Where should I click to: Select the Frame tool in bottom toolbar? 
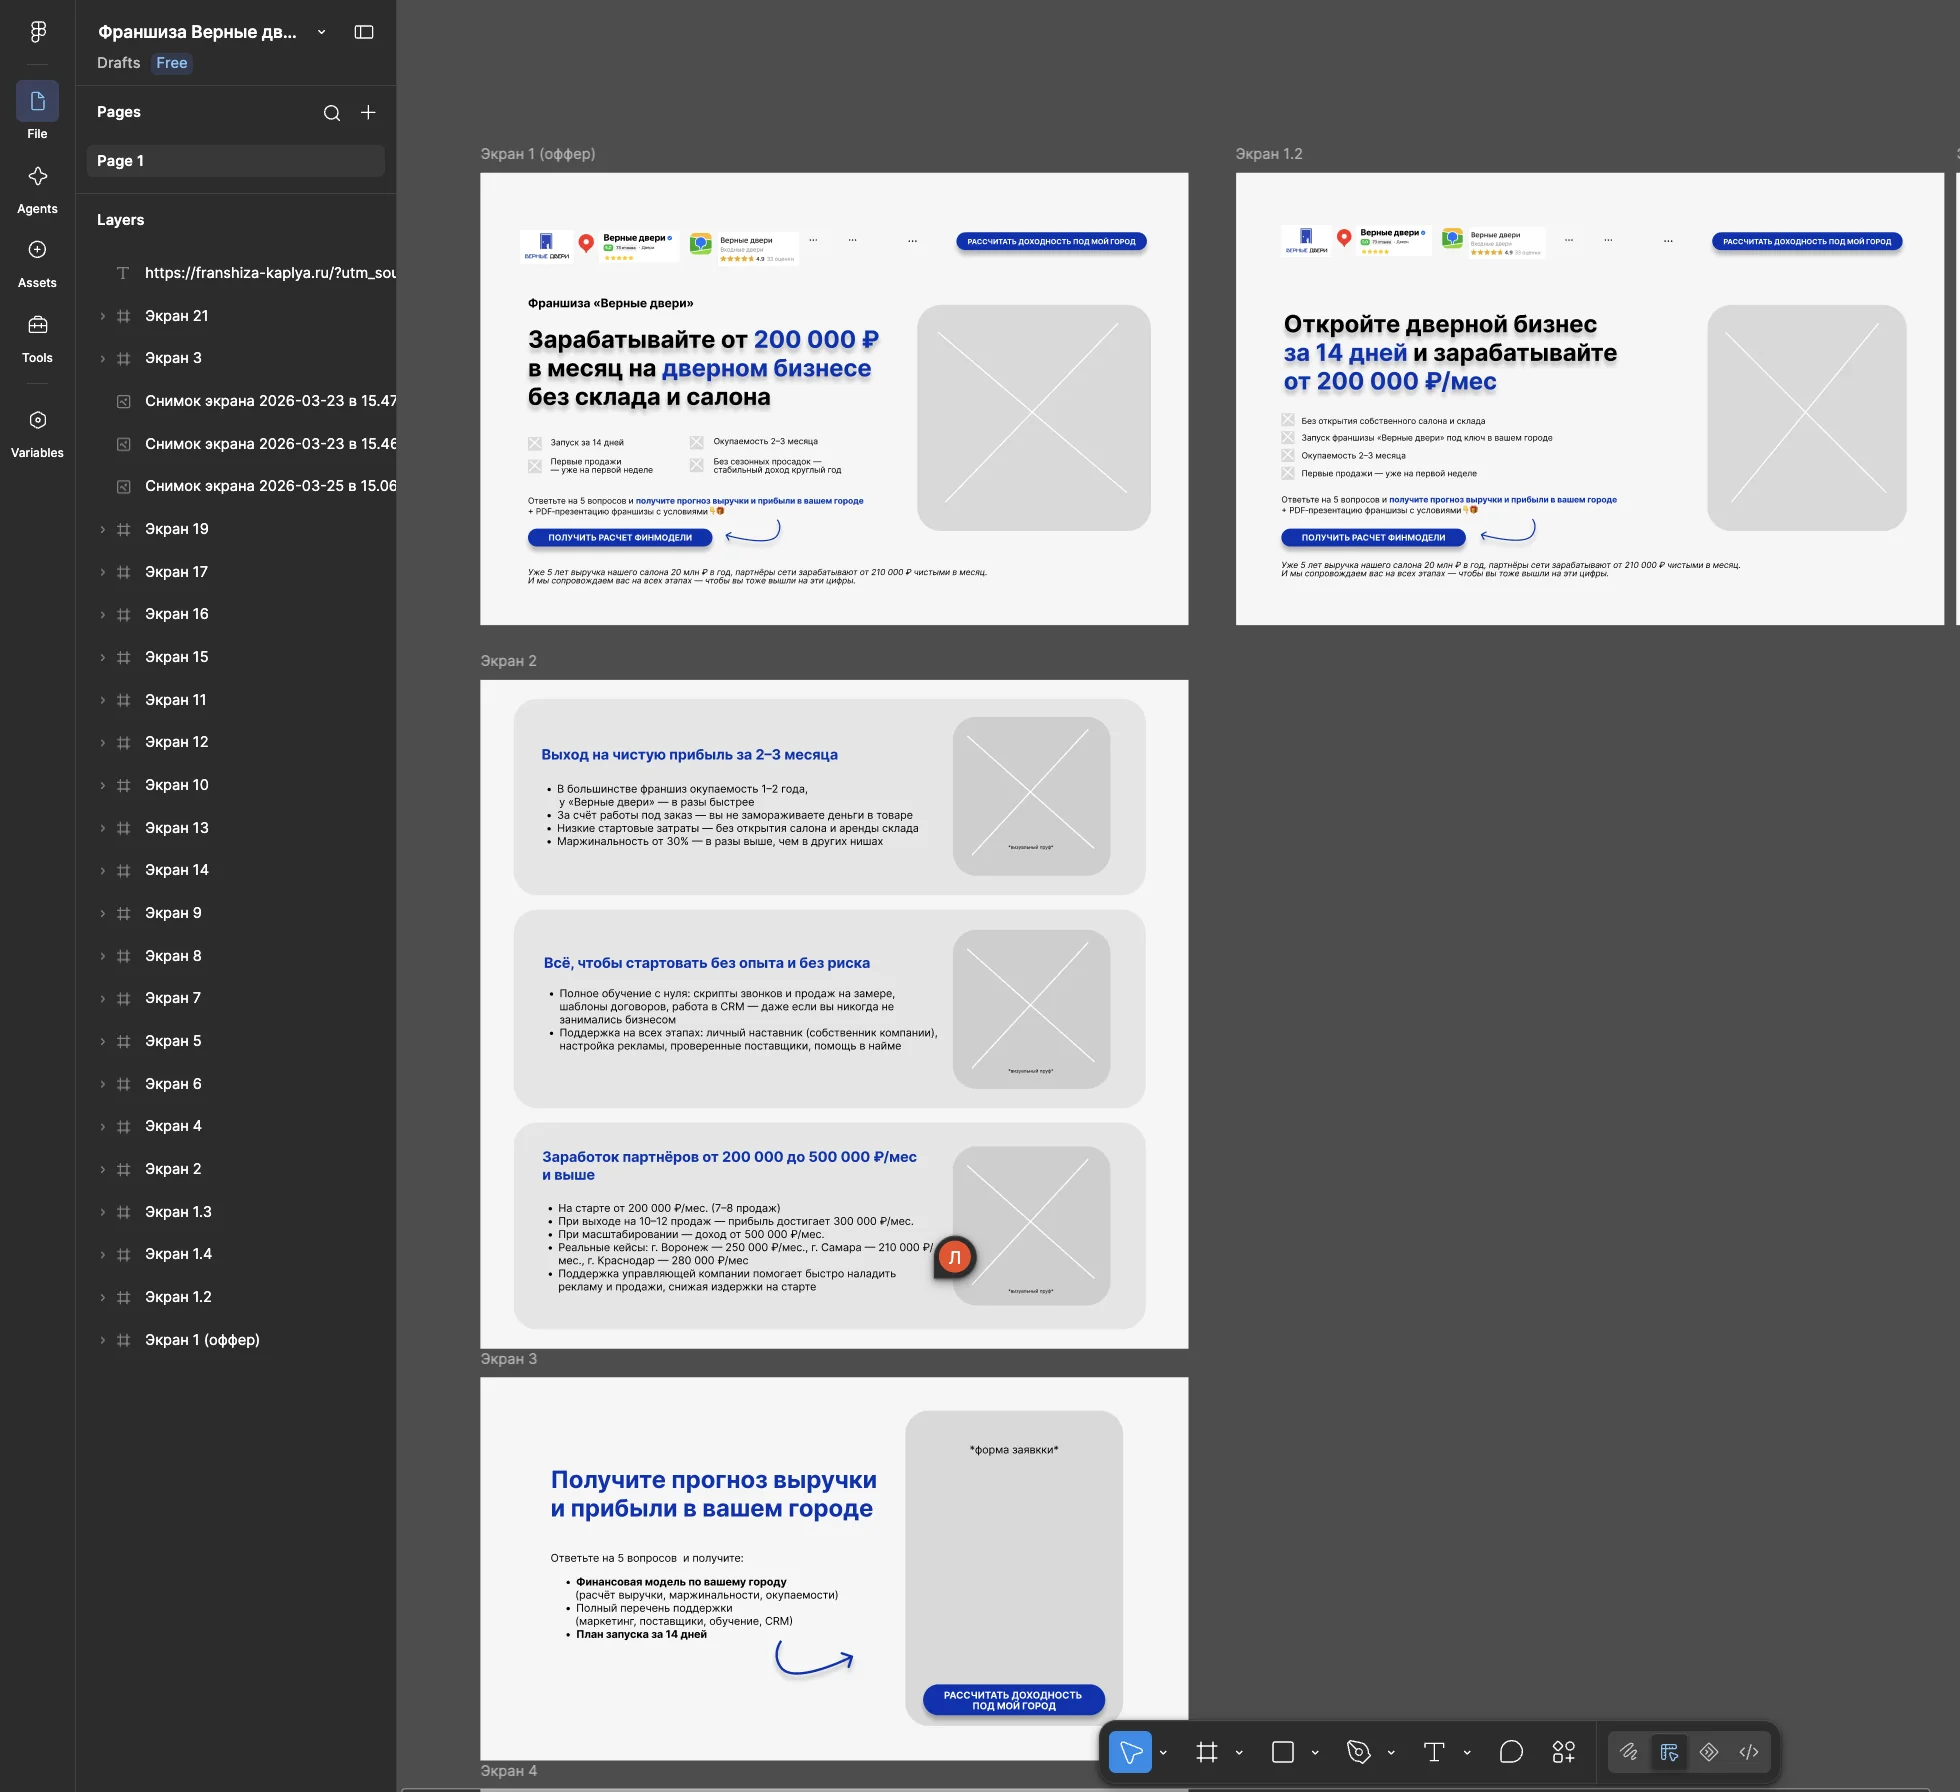[1207, 1752]
